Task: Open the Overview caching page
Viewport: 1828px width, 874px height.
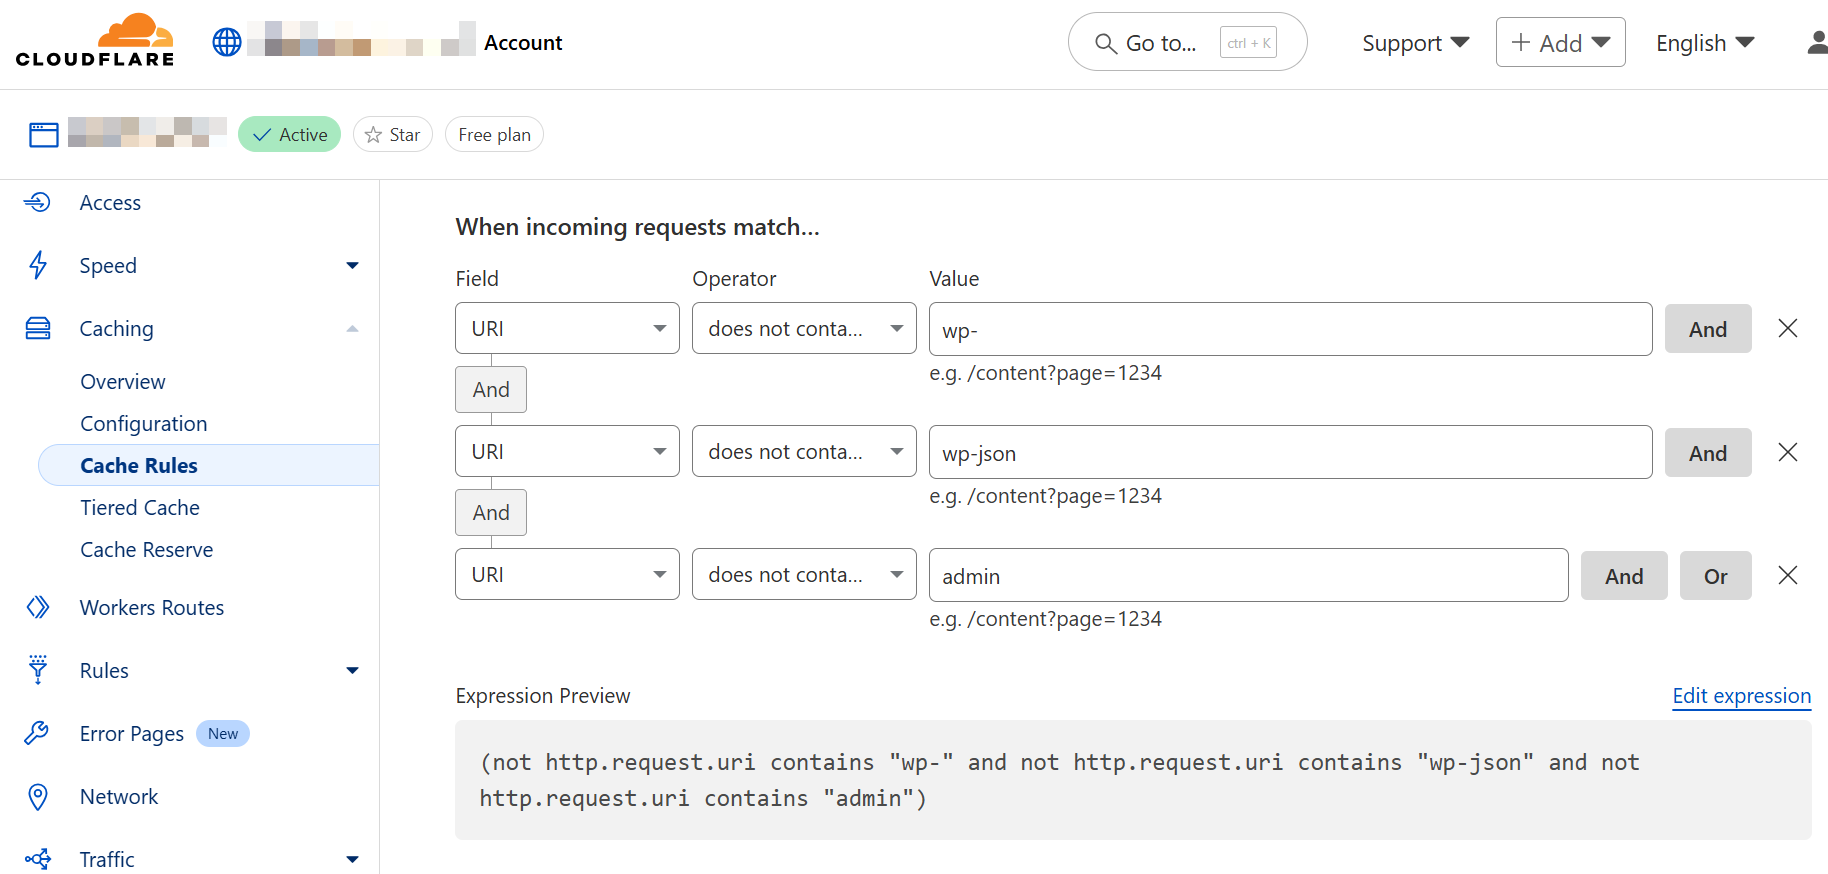Action: click(x=123, y=382)
